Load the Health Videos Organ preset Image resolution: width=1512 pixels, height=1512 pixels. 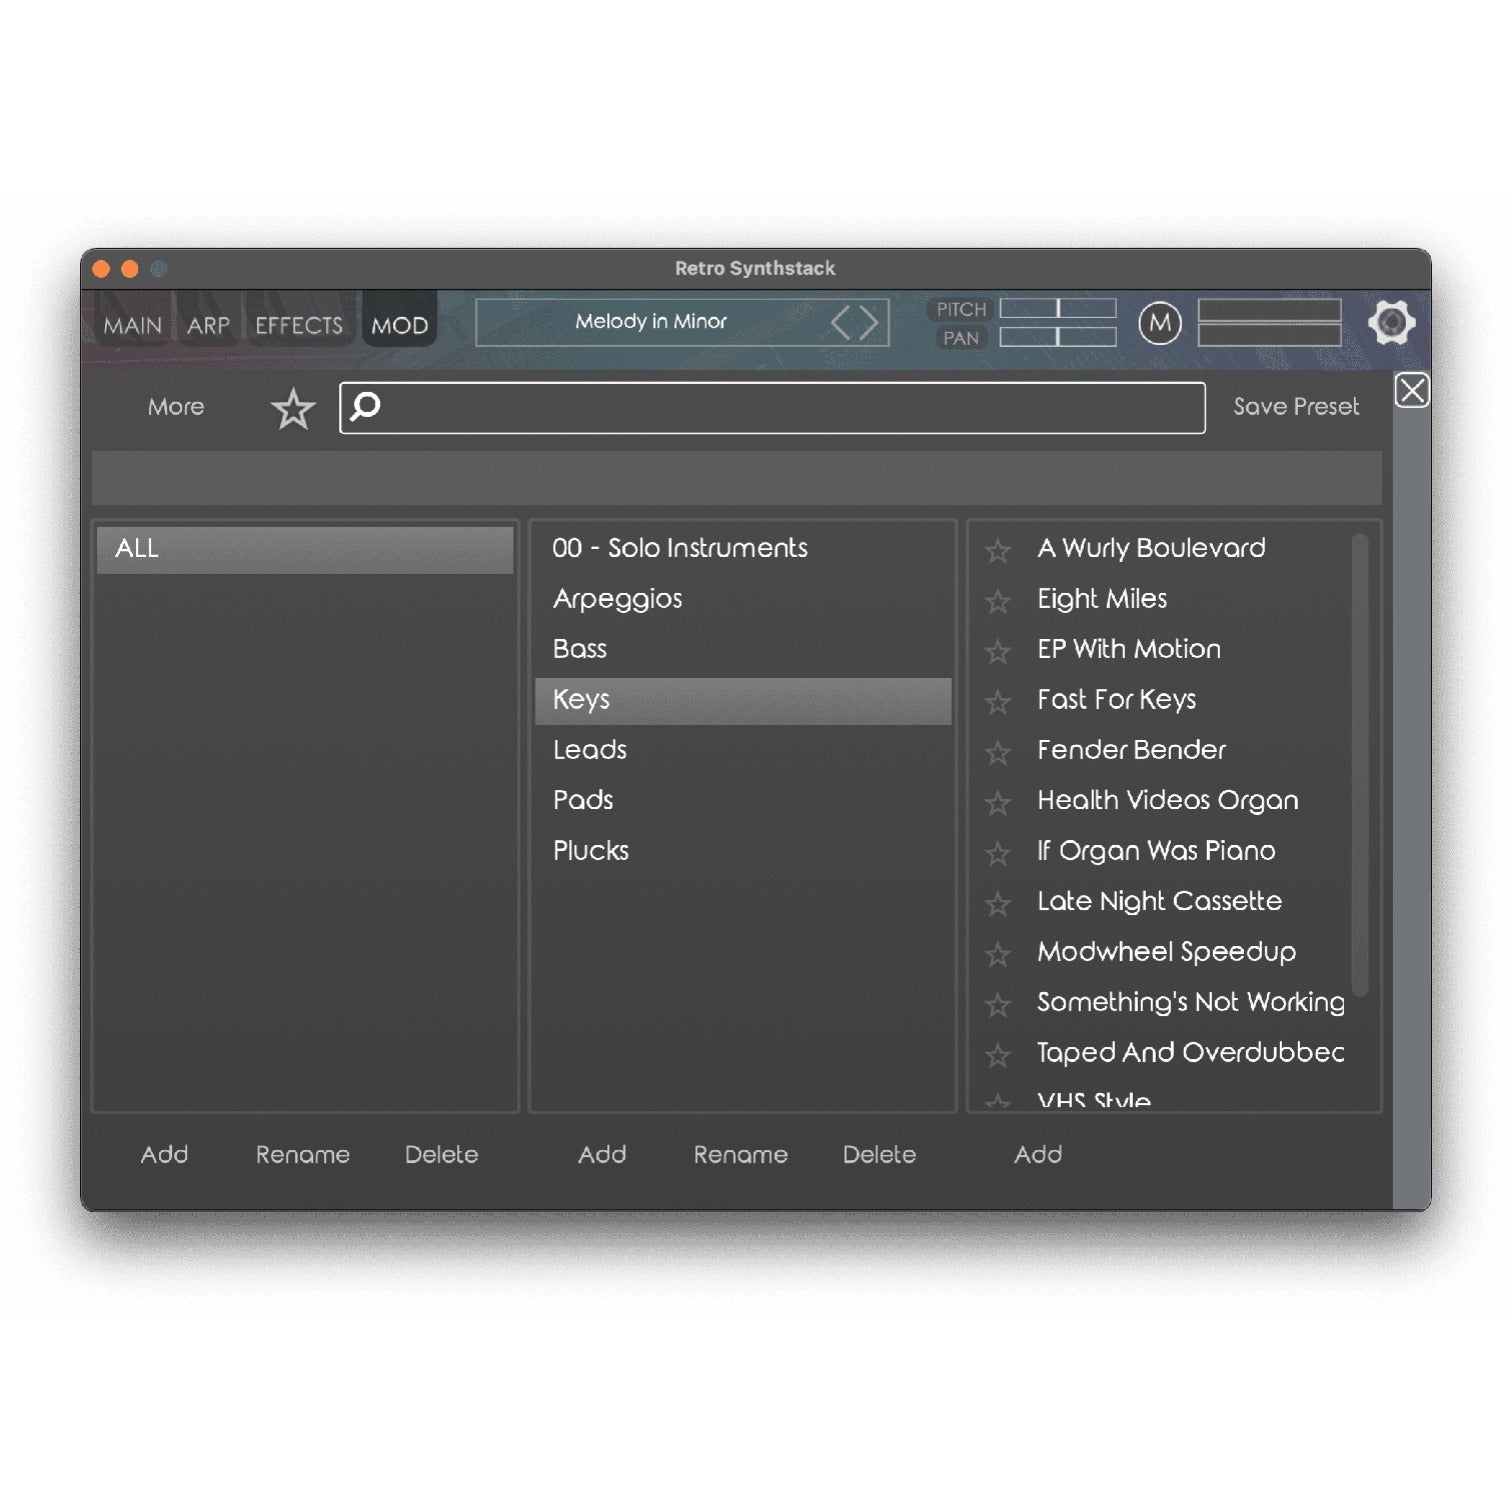click(1168, 800)
